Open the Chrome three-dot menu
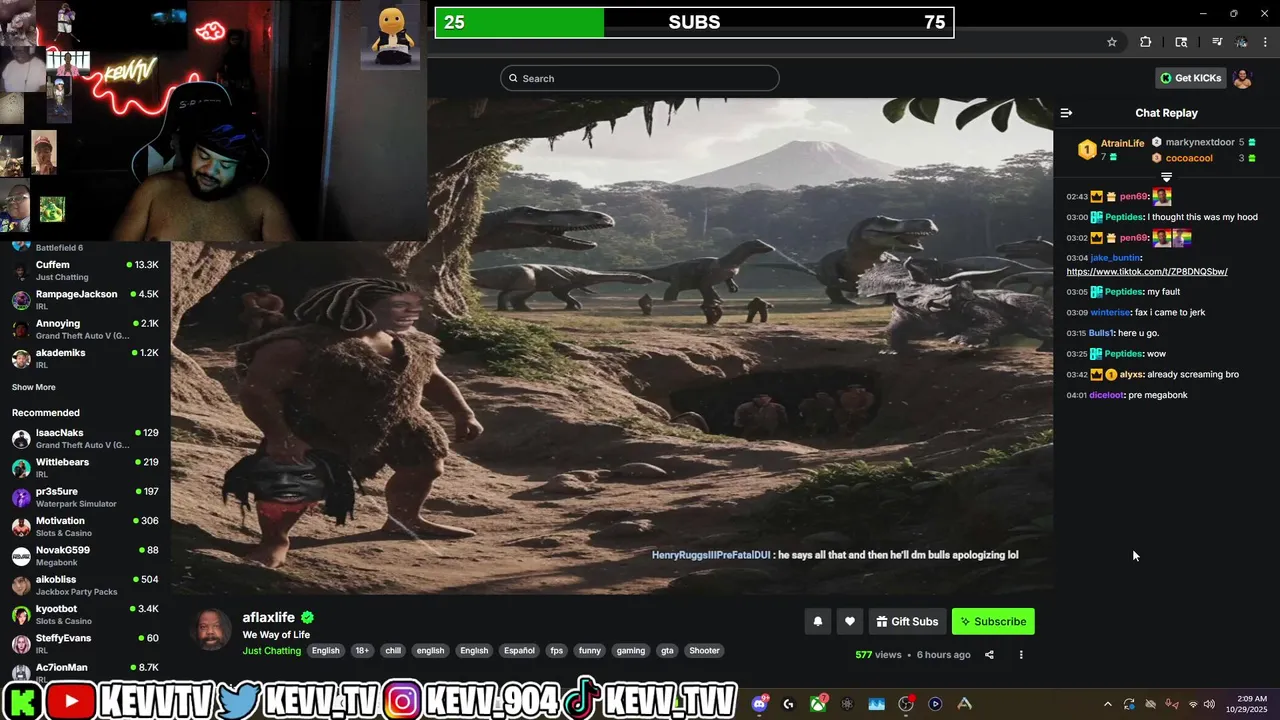This screenshot has height=720, width=1280. click(1266, 42)
